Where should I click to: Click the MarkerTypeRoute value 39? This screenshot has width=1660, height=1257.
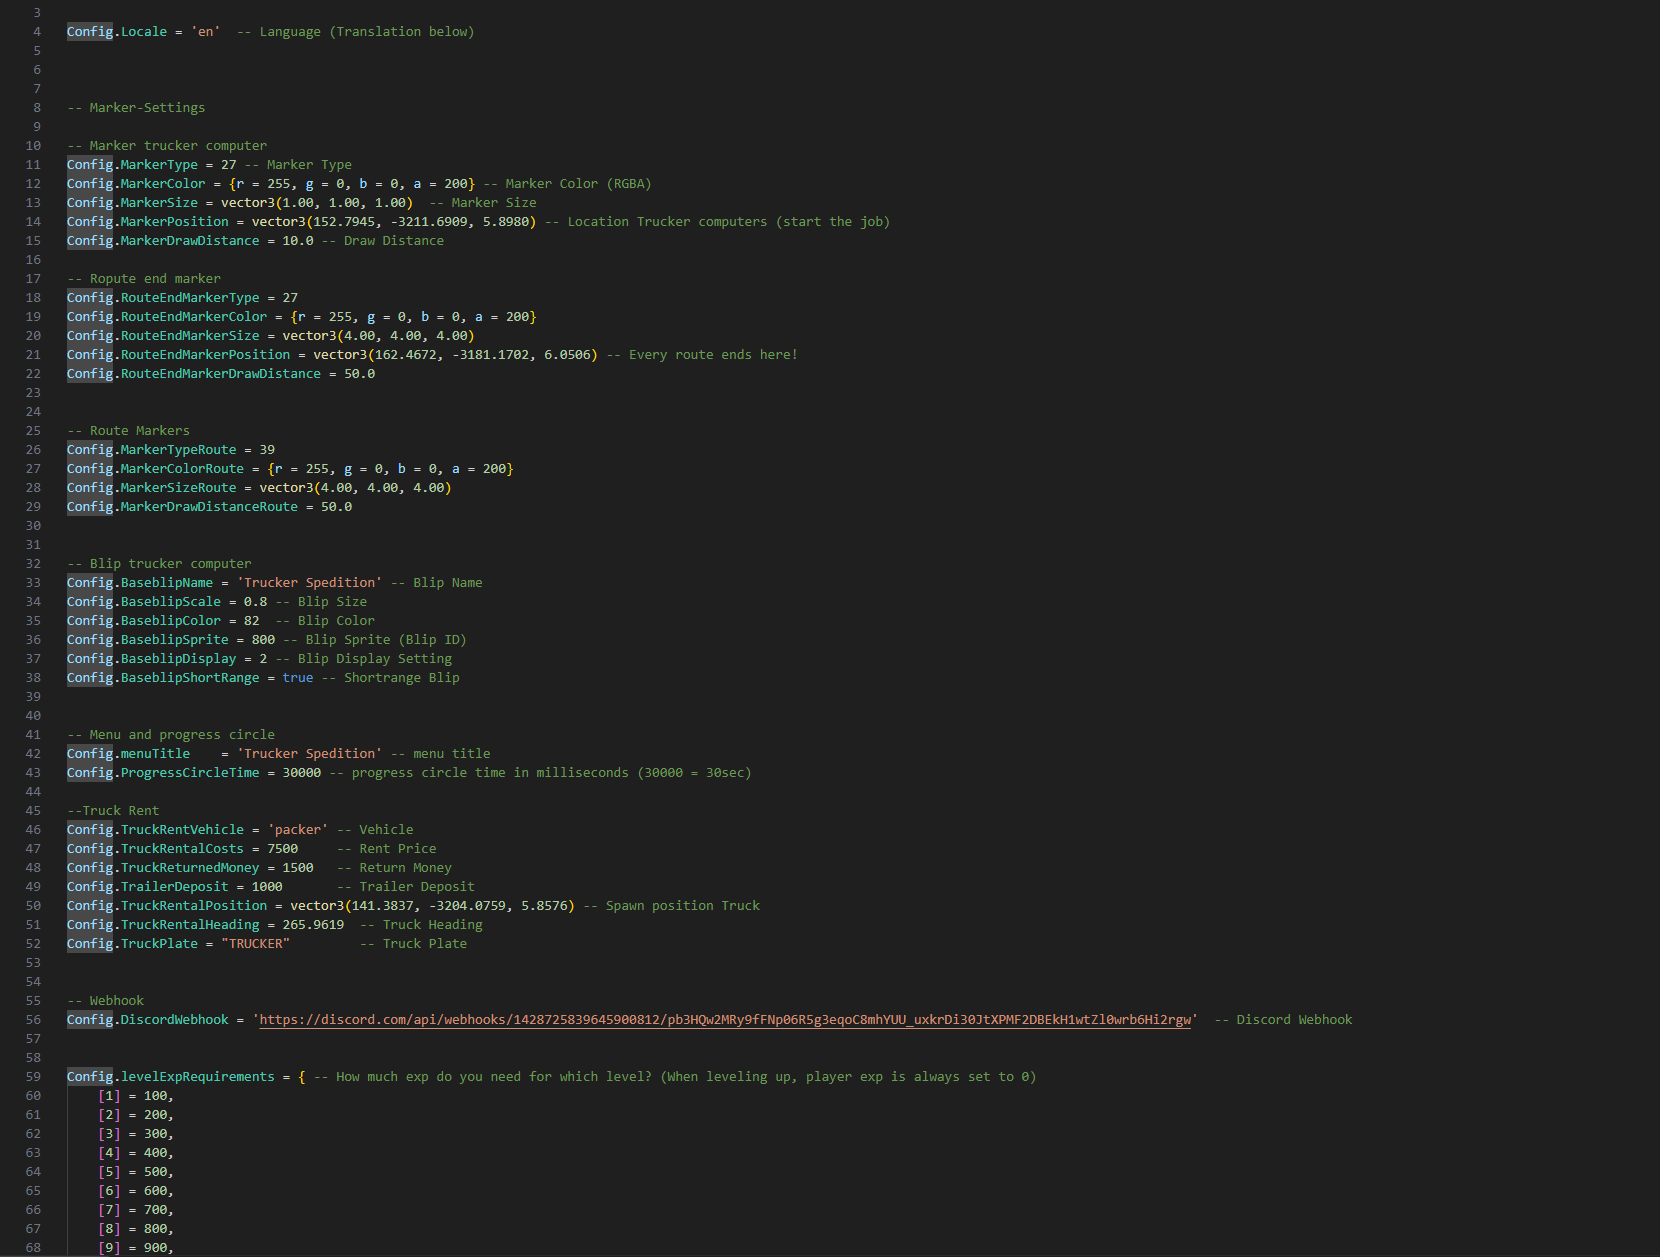(x=267, y=450)
